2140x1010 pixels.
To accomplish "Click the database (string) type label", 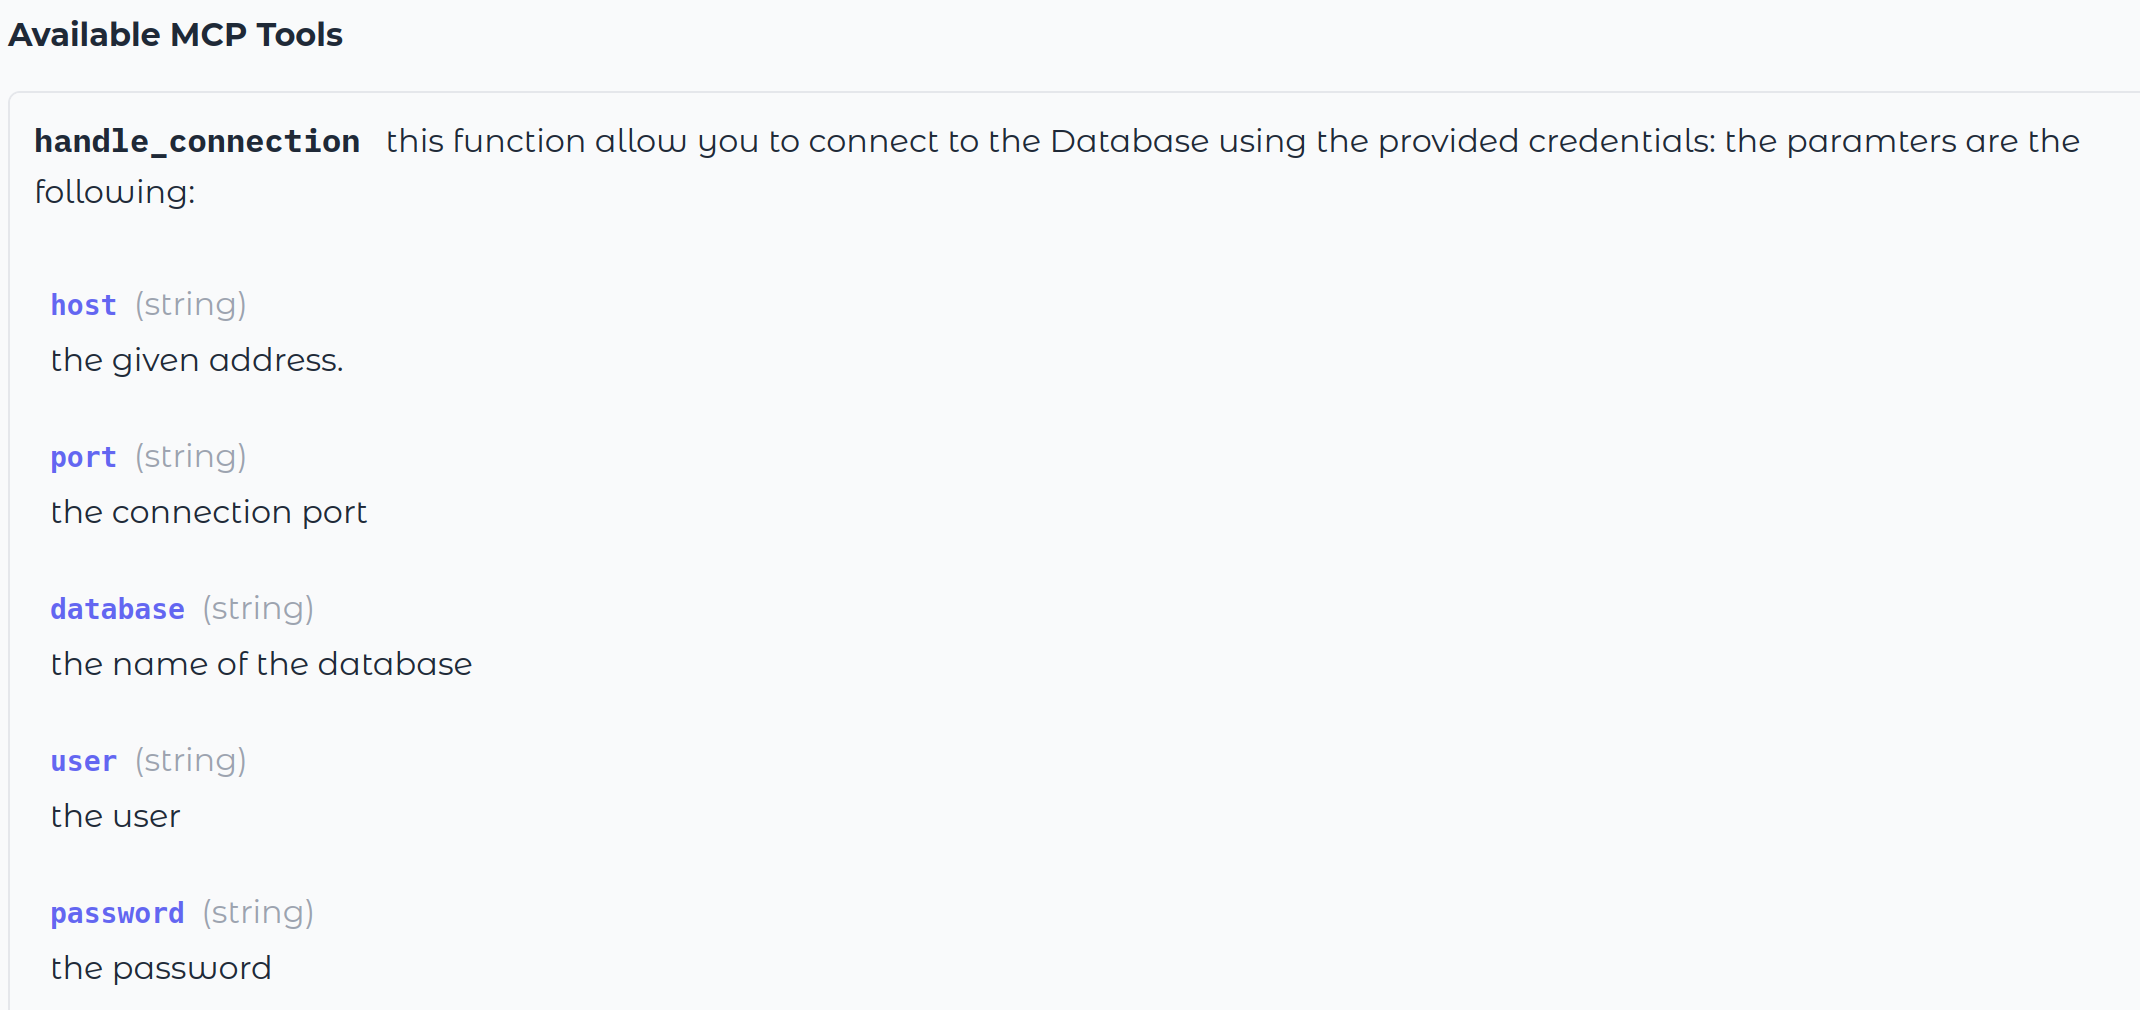I will pos(258,609).
